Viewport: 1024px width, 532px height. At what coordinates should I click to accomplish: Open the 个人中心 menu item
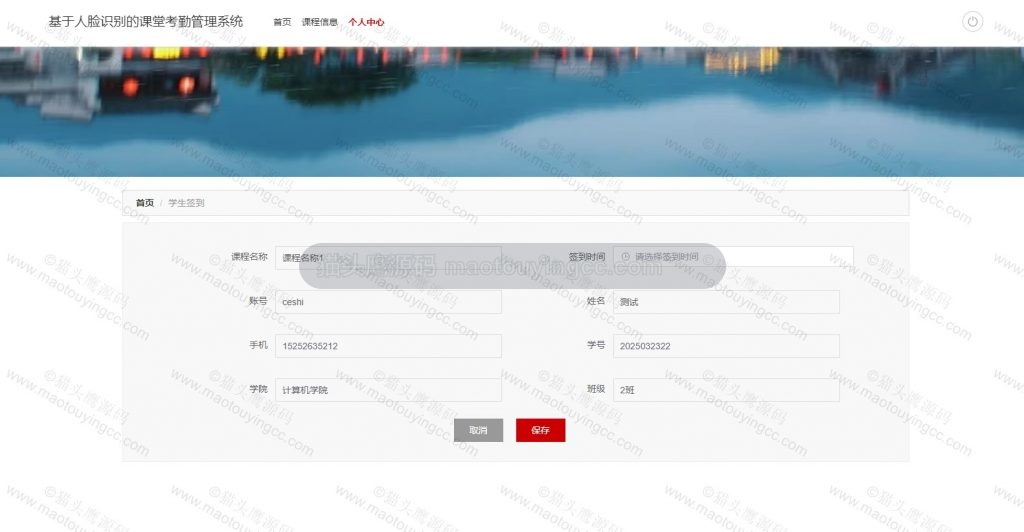click(366, 22)
